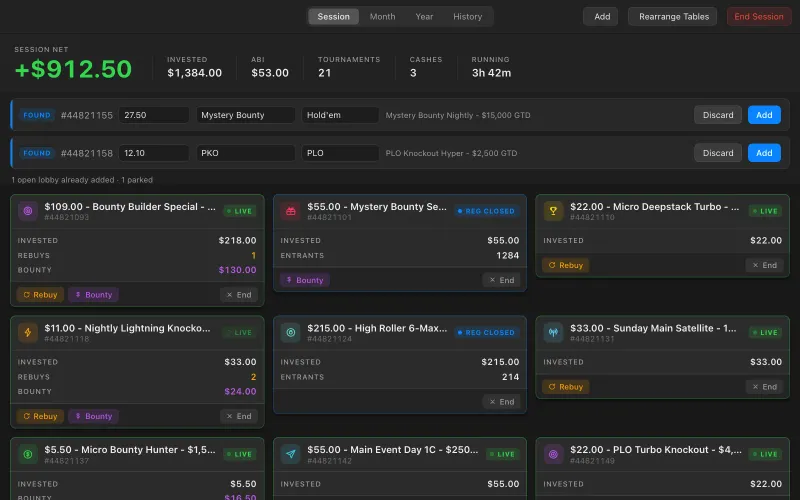Viewport: 800px width, 500px height.
Task: Rebuy in Sunday Main Satellite
Action: (566, 387)
